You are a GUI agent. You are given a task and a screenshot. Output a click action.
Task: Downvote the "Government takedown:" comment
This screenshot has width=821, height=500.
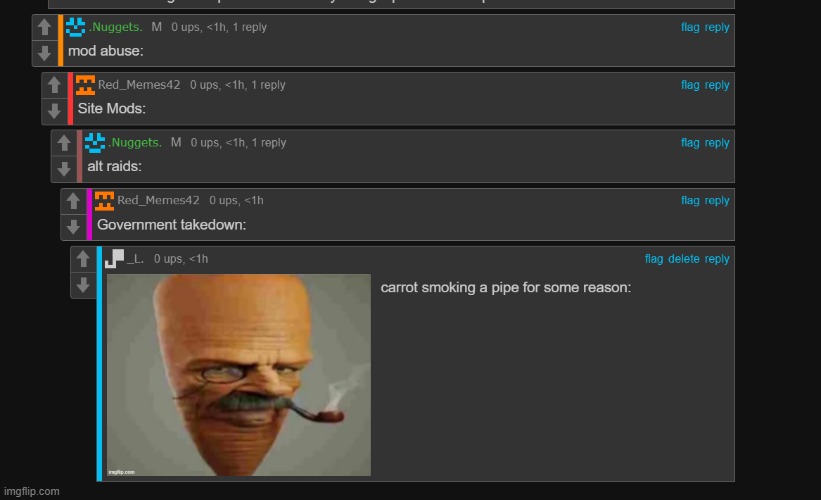point(73,226)
